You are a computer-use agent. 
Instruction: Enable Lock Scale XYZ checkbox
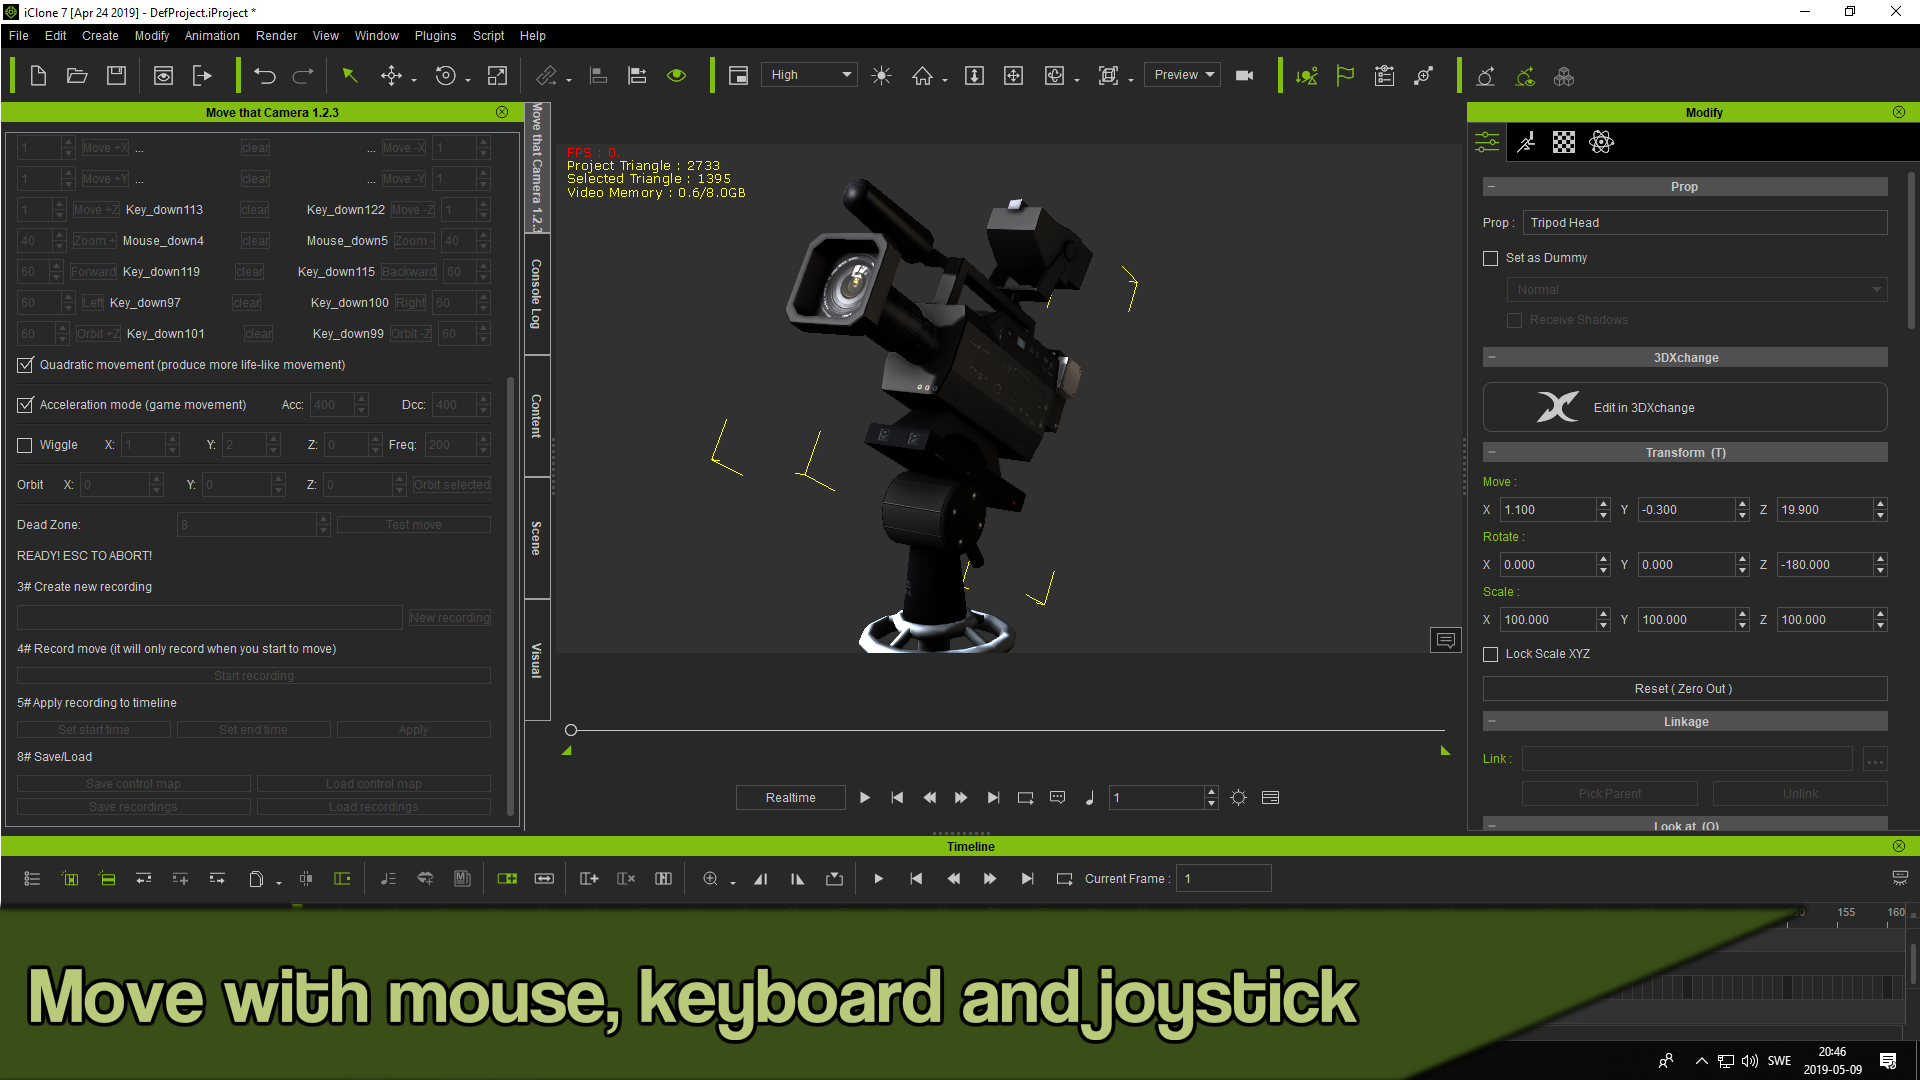tap(1490, 654)
